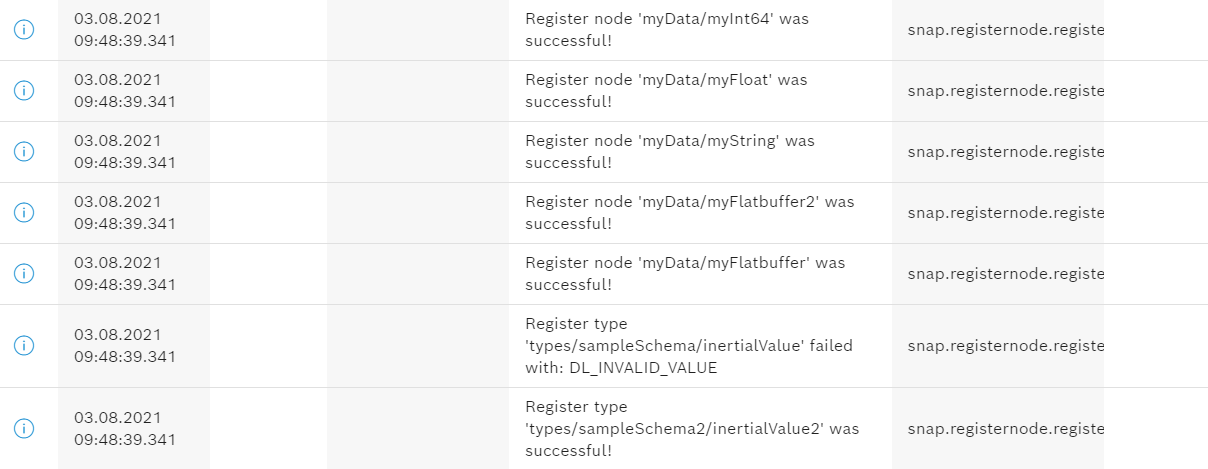Viewport: 1208px width, 469px height.
Task: Select the timestamp on the myFlatbuffer2 row
Action: point(125,212)
